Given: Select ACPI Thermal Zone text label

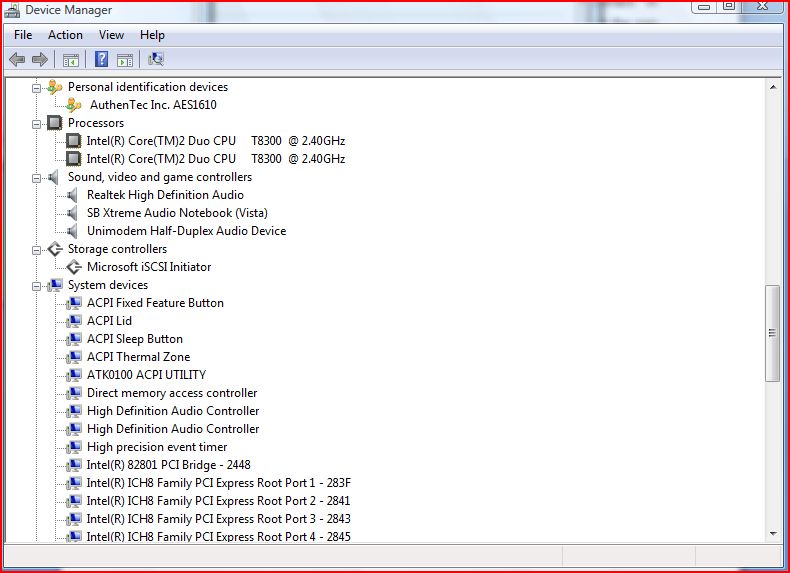Looking at the screenshot, I should point(139,357).
